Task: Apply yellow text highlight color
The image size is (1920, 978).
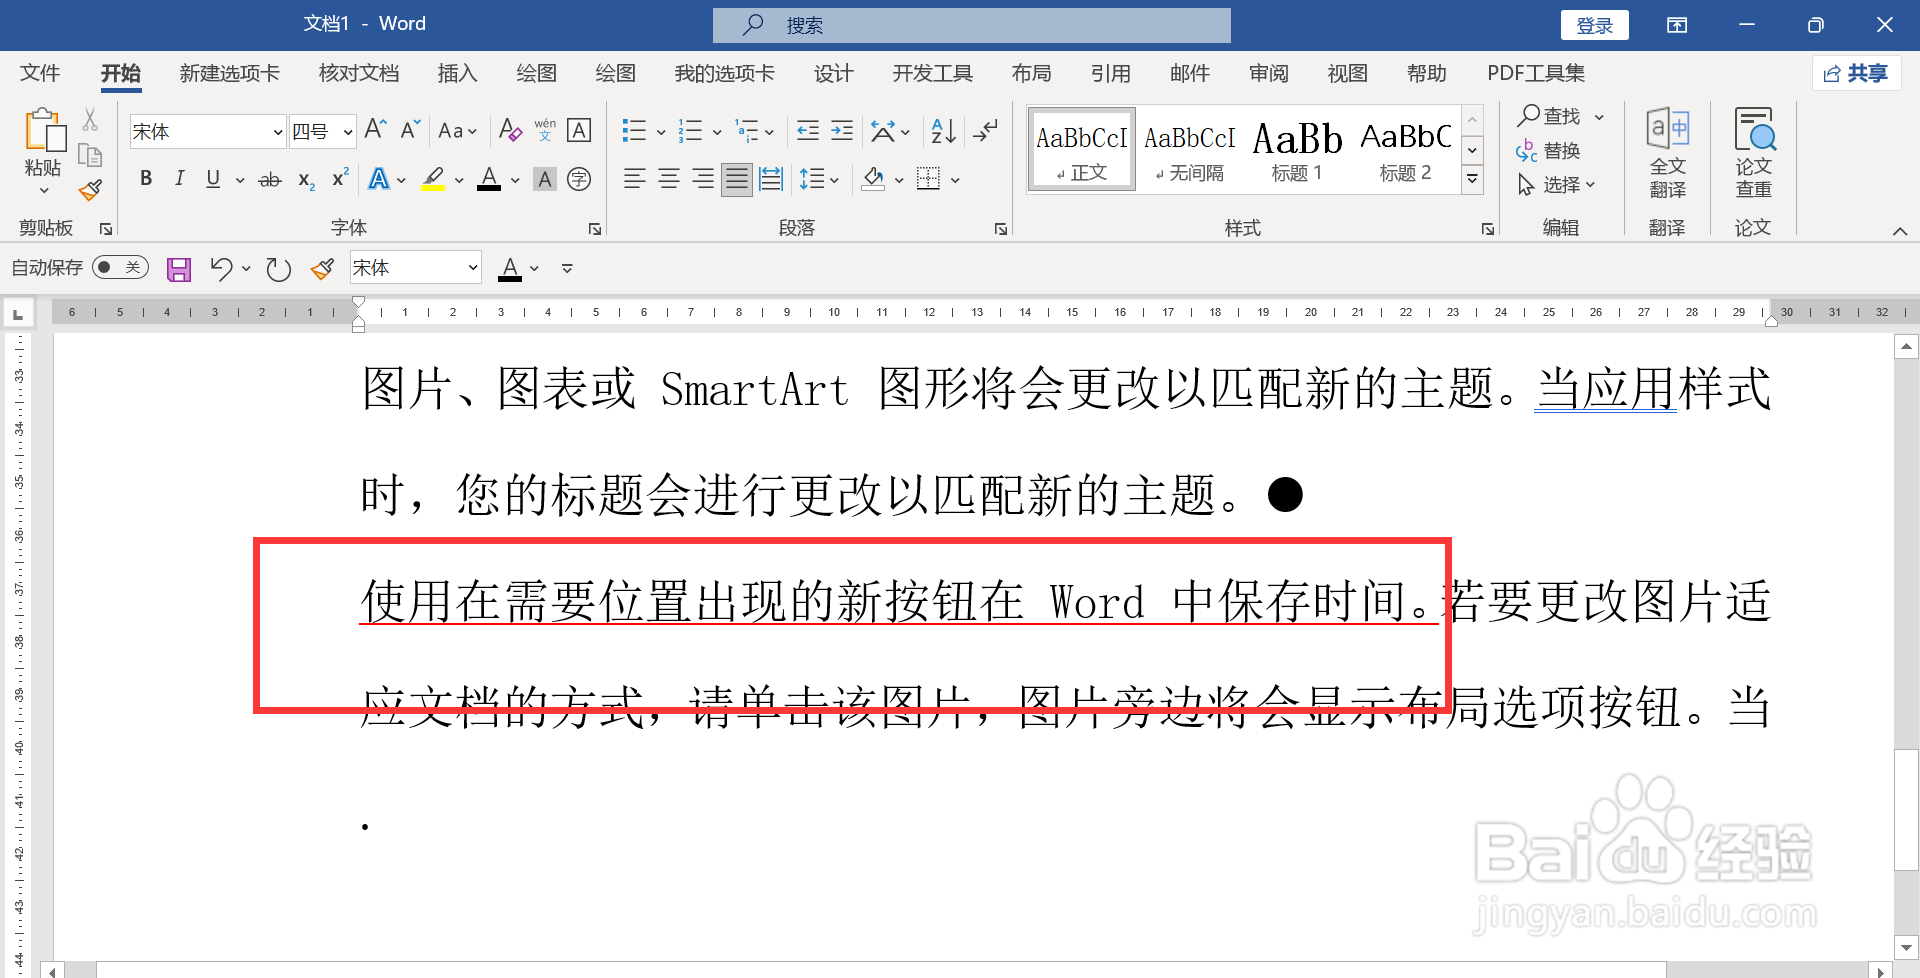Action: (x=433, y=180)
